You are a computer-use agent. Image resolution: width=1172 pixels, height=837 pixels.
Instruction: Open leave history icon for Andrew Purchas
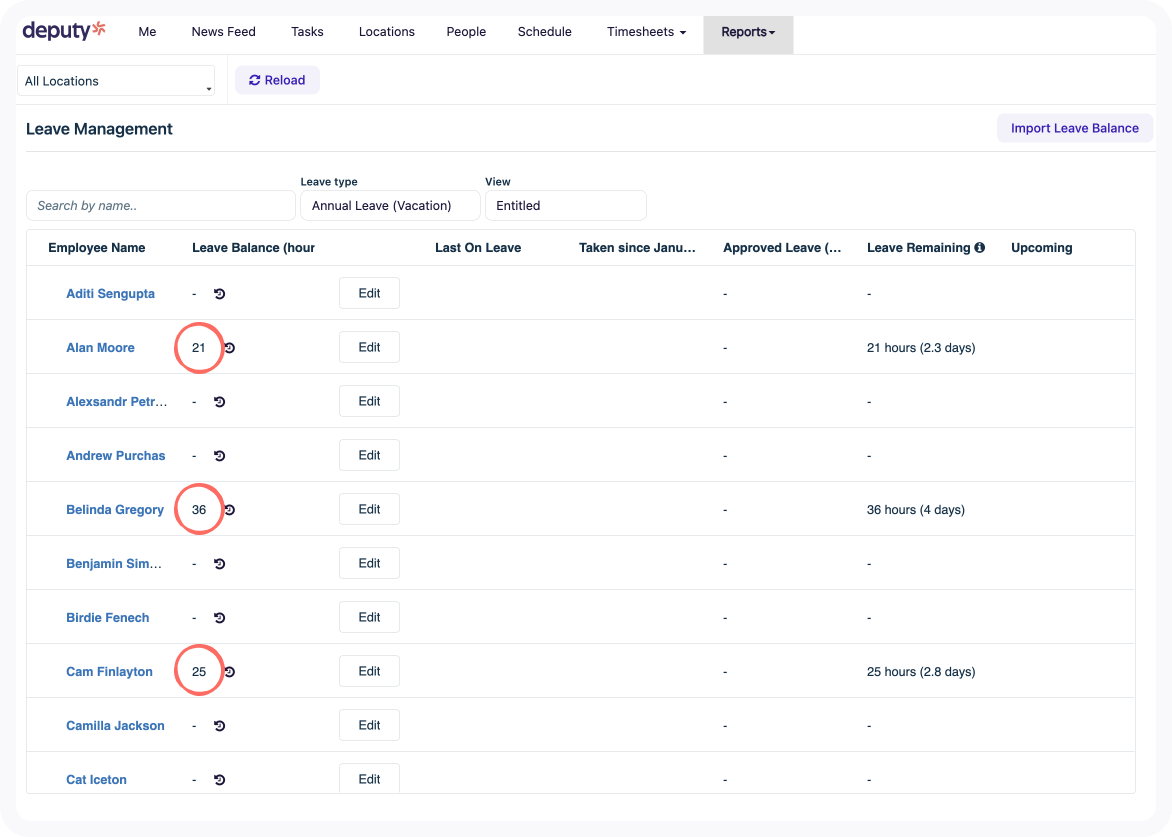pyautogui.click(x=219, y=456)
